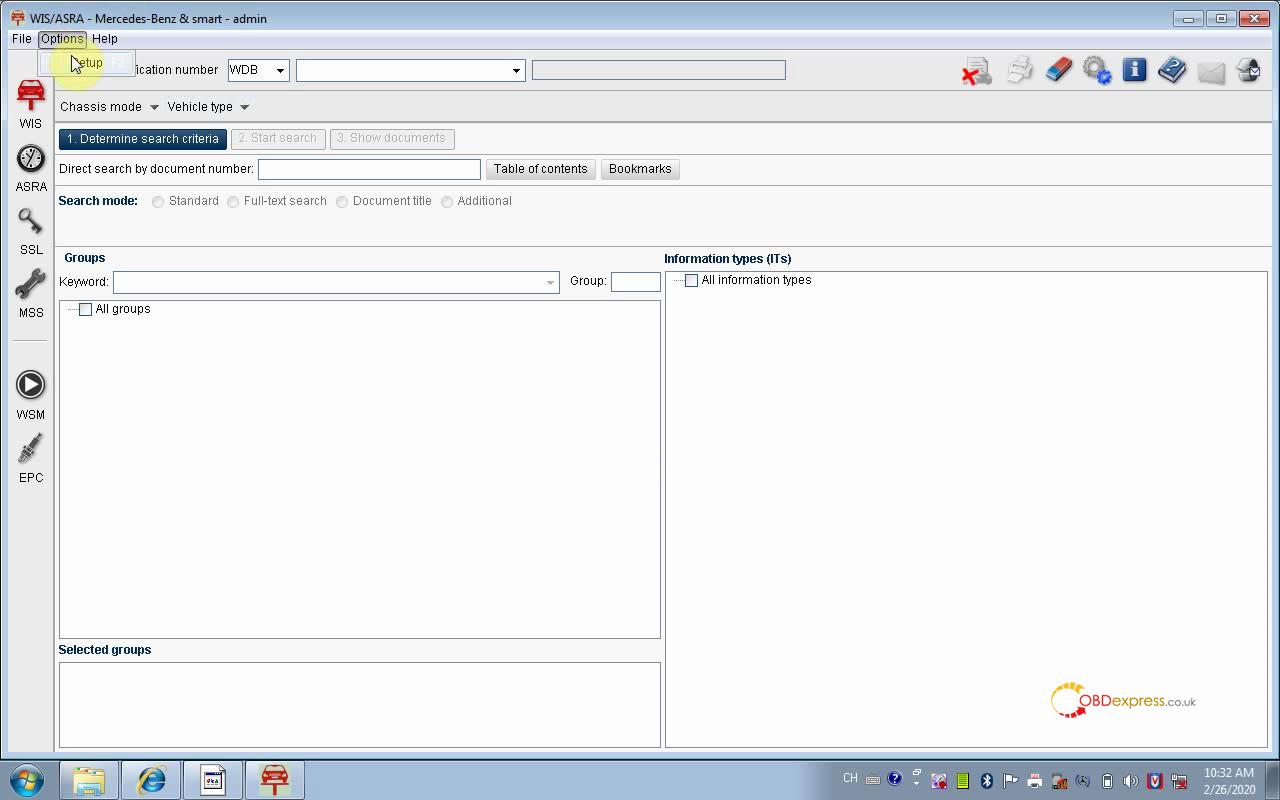Open the Help menu

105,39
